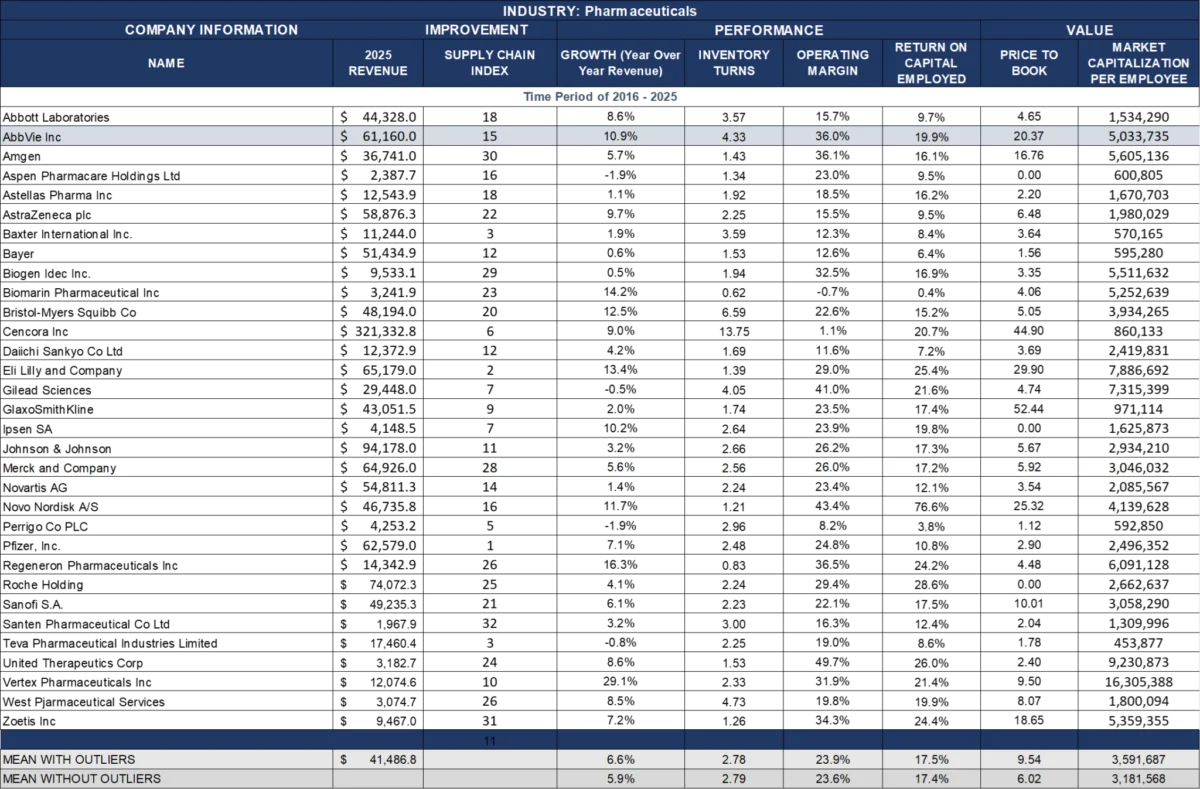The image size is (1200, 789).
Task: Select Eli Lilly market cap 7,886,692
Action: tap(1139, 370)
